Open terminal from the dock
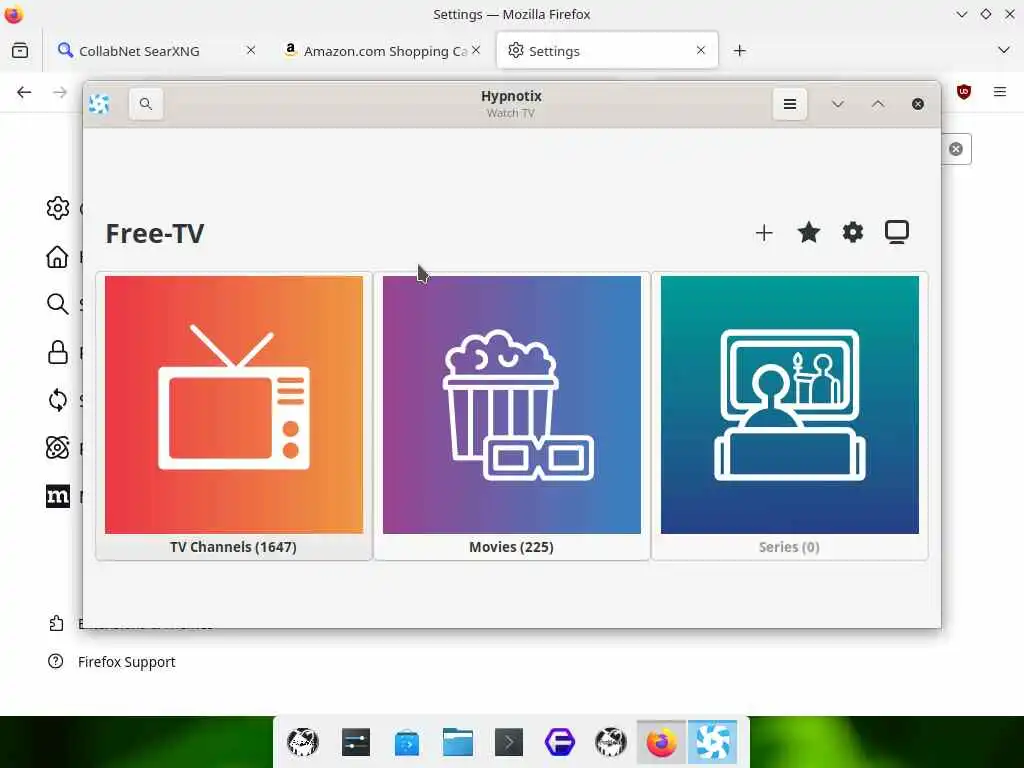Screen dimensions: 1024x768 (509, 743)
